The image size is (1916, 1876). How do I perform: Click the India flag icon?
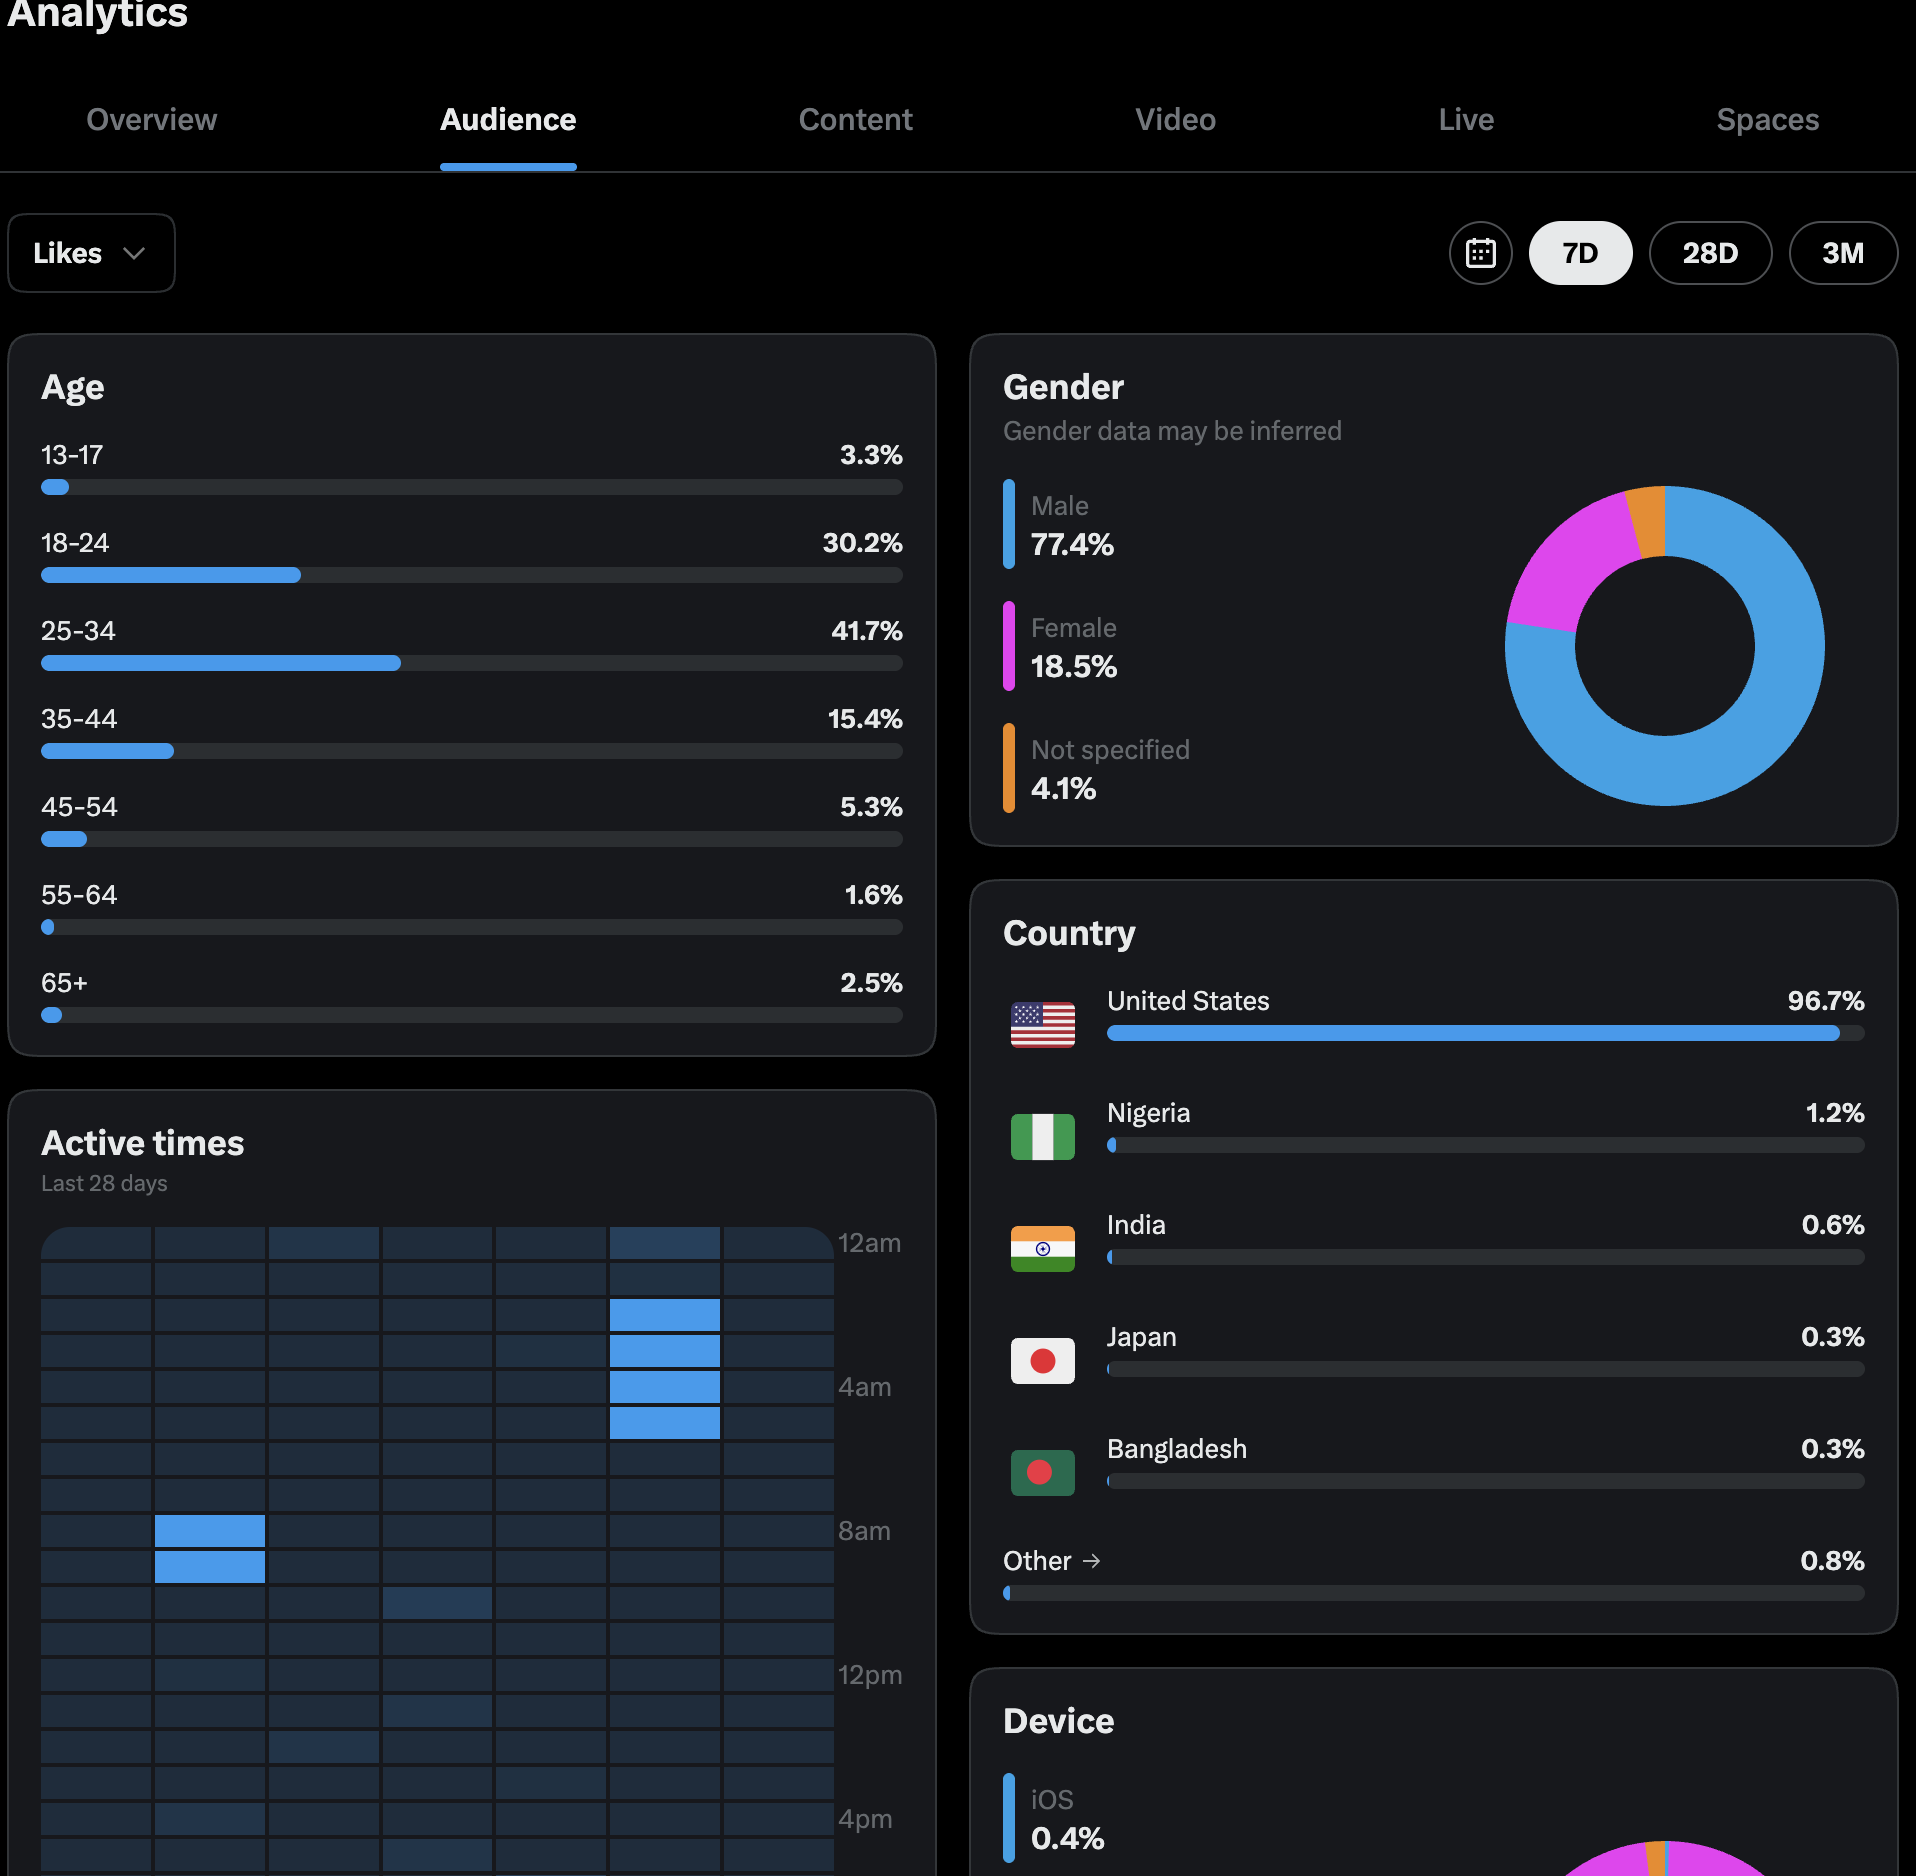(1042, 1249)
